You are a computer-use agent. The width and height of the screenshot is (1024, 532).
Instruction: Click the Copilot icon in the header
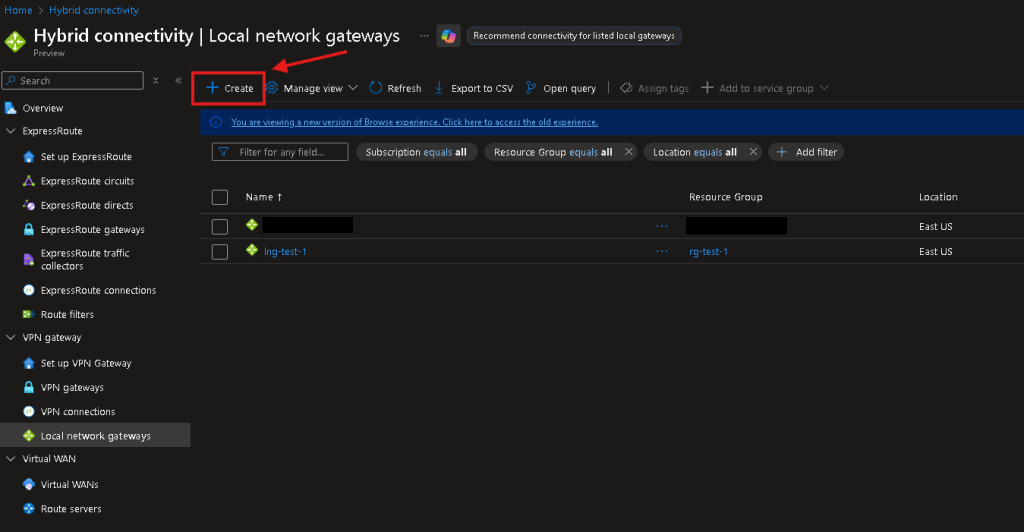449,36
